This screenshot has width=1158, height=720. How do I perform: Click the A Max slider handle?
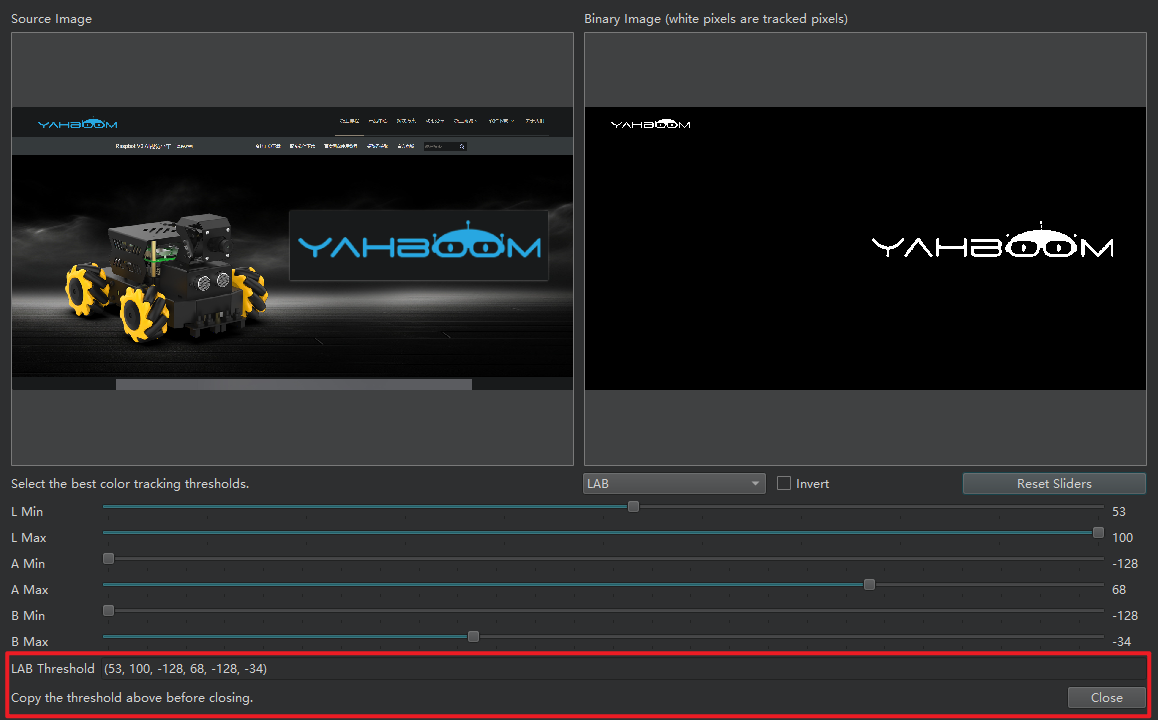(869, 585)
